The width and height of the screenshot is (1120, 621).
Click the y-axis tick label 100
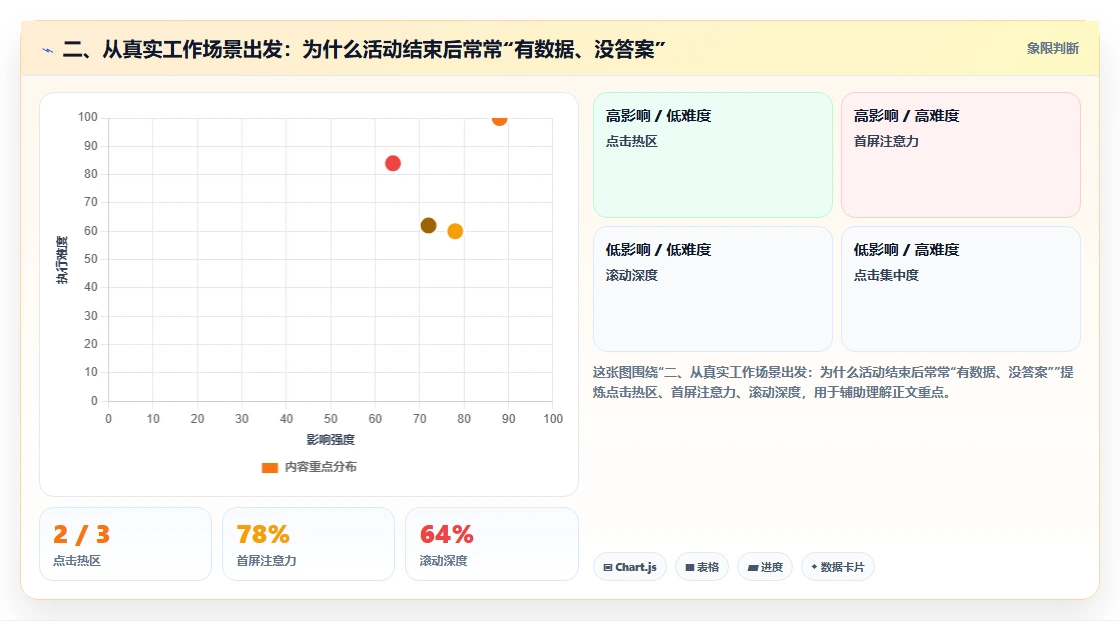pyautogui.click(x=88, y=117)
